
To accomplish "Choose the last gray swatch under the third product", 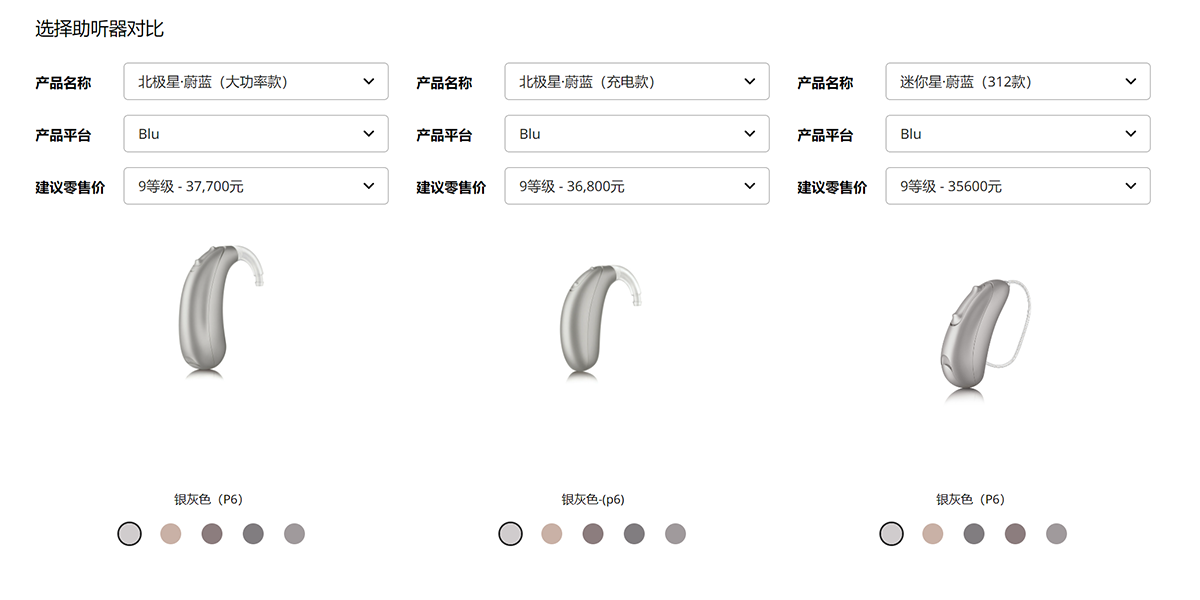I will tap(1056, 534).
